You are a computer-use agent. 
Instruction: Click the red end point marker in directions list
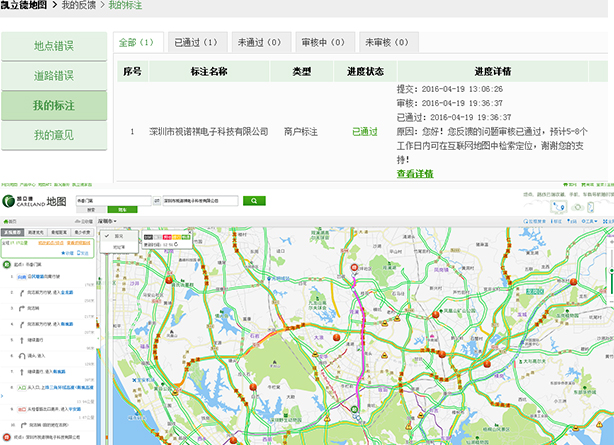(x=7, y=437)
